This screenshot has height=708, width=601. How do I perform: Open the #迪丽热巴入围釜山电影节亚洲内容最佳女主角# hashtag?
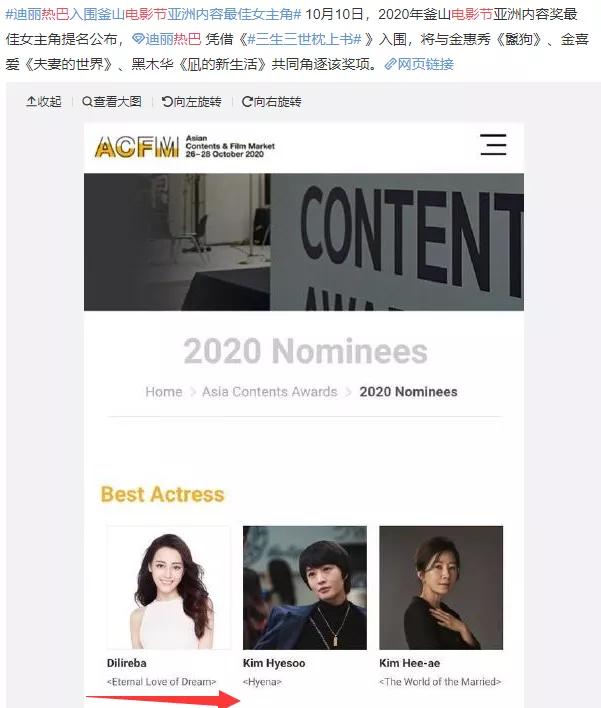[153, 14]
